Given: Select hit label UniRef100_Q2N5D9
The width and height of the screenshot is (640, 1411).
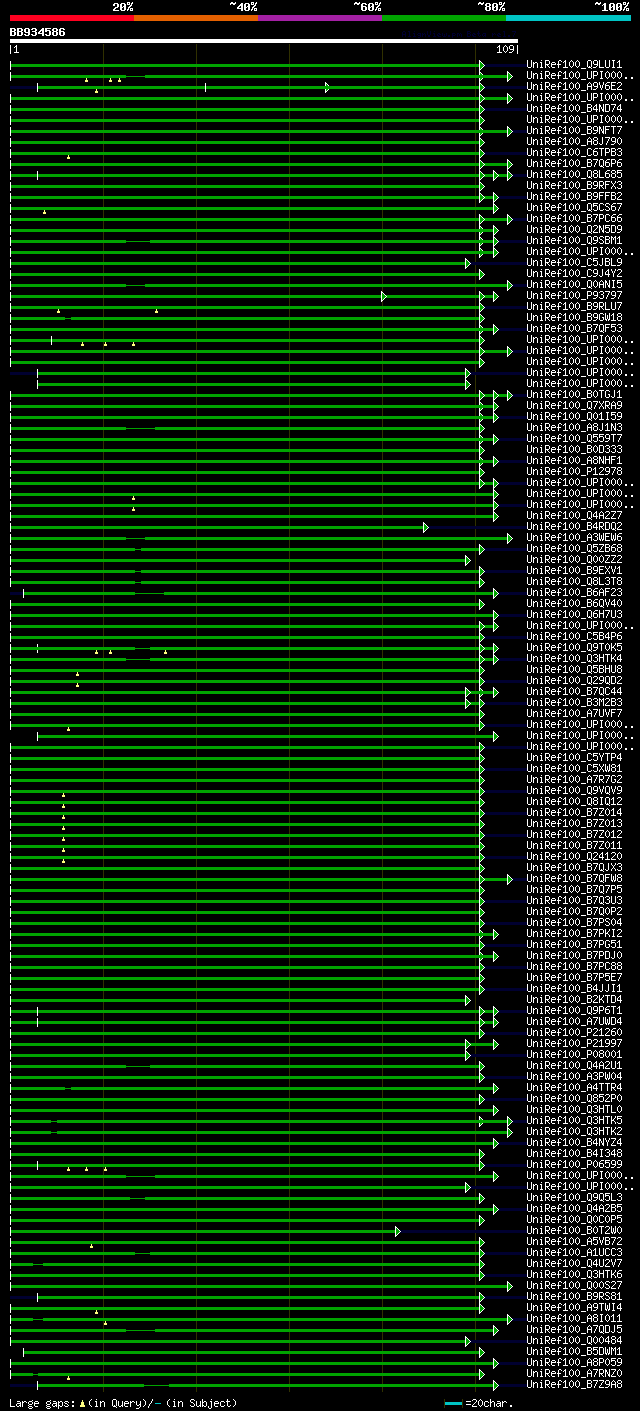Looking at the screenshot, I should coord(574,230).
